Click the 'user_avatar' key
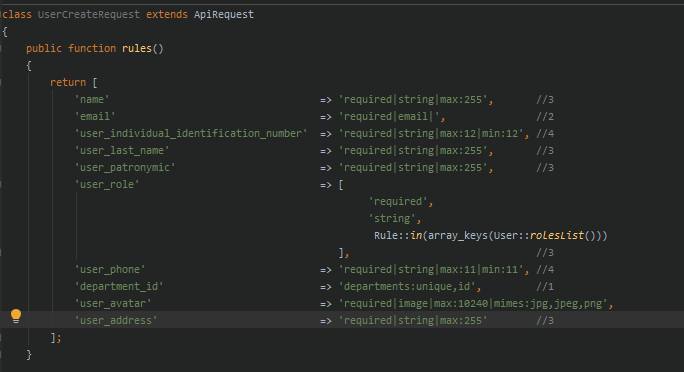This screenshot has height=372, width=684. [113, 304]
